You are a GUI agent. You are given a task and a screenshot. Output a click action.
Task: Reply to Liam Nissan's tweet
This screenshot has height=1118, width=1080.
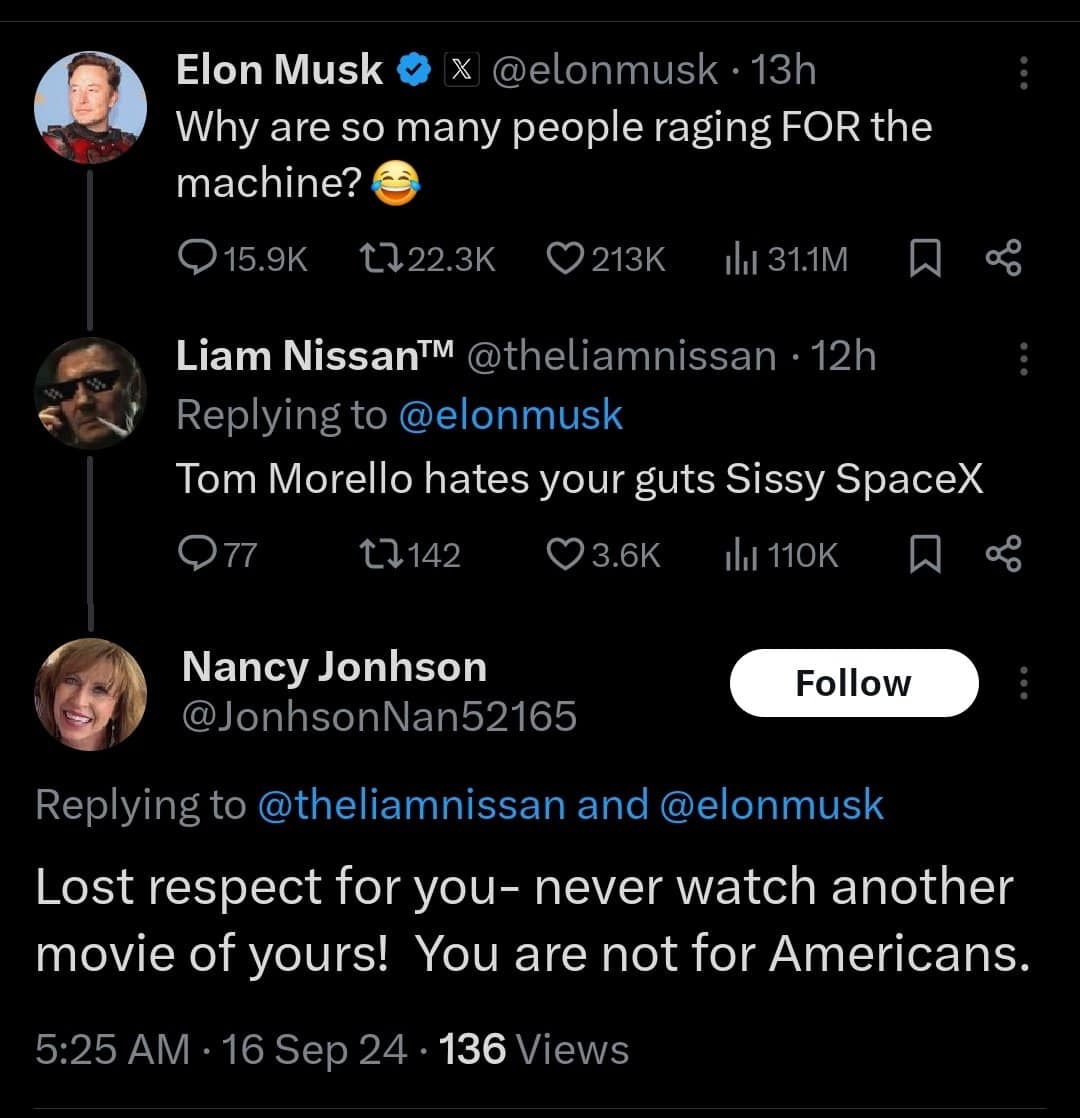(193, 554)
